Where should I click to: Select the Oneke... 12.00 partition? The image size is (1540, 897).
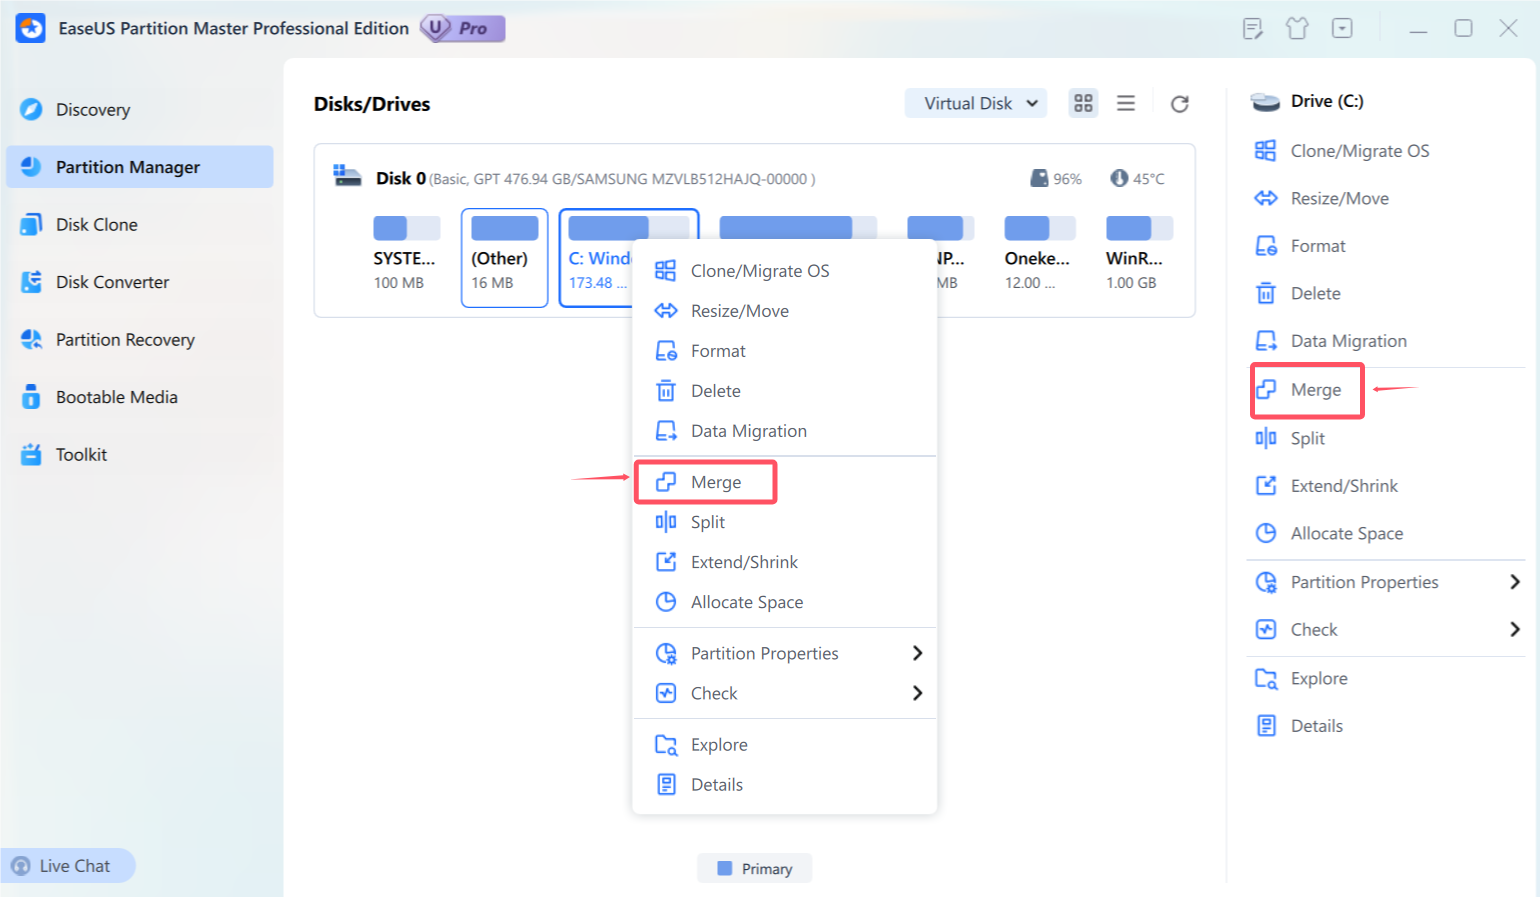1039,257
